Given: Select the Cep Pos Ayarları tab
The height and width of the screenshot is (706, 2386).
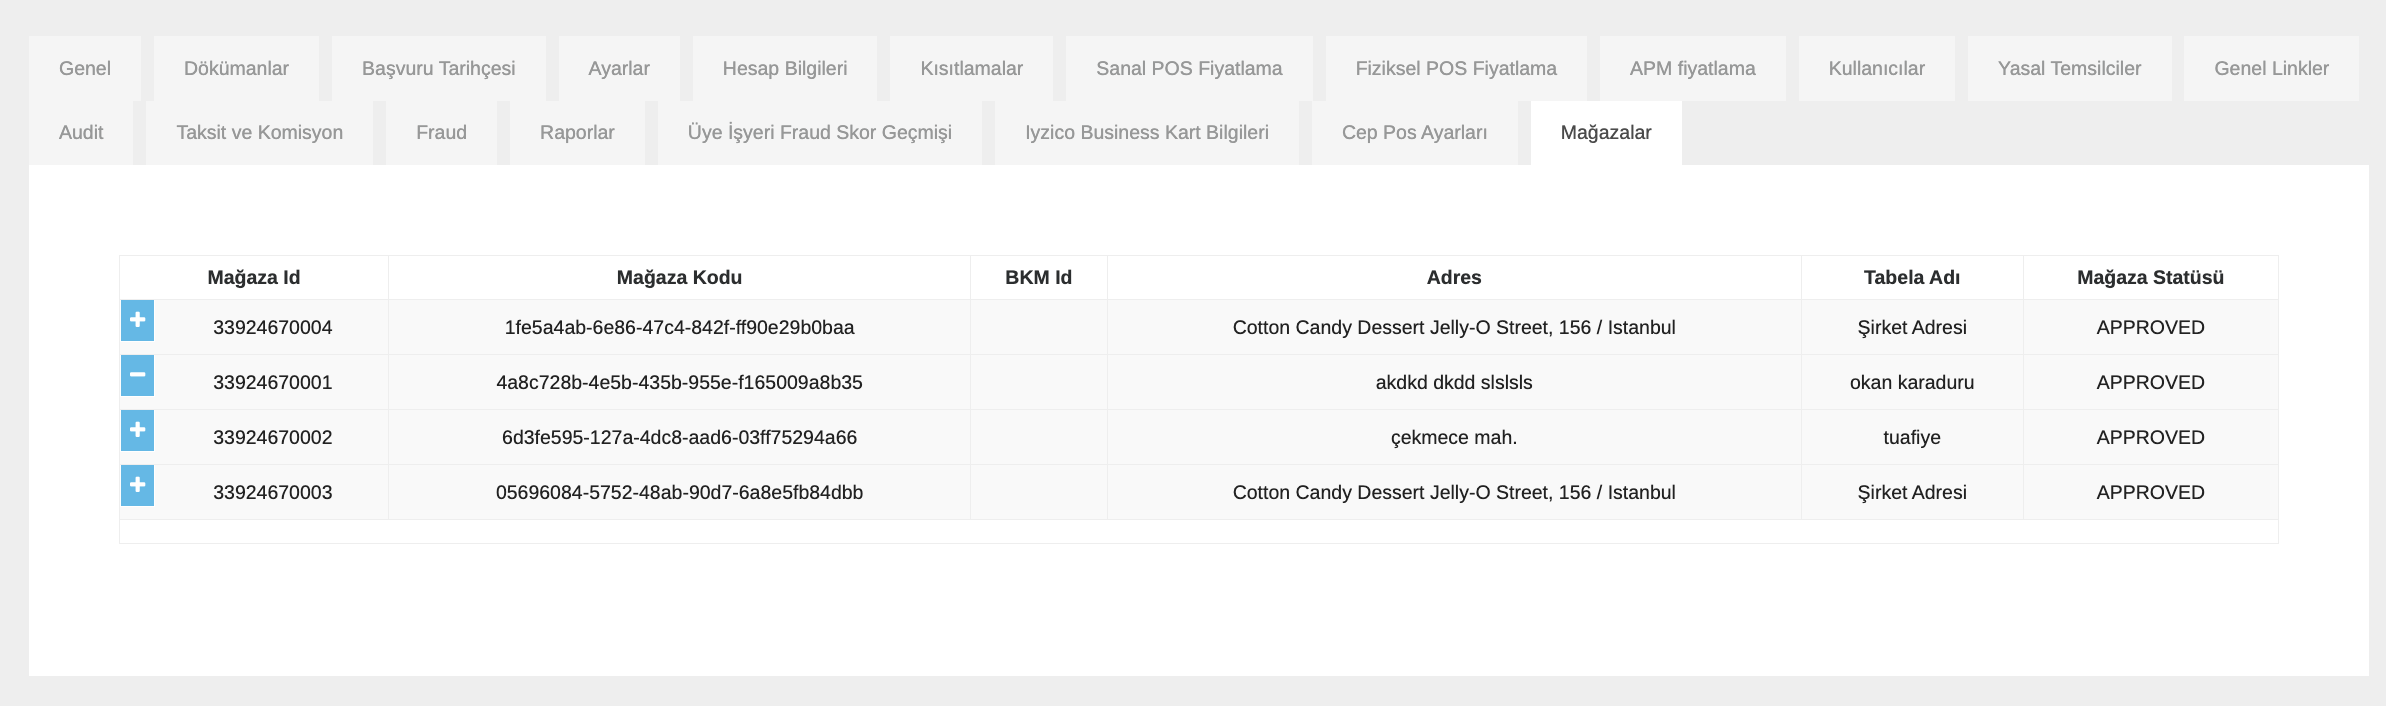Looking at the screenshot, I should [x=1414, y=133].
